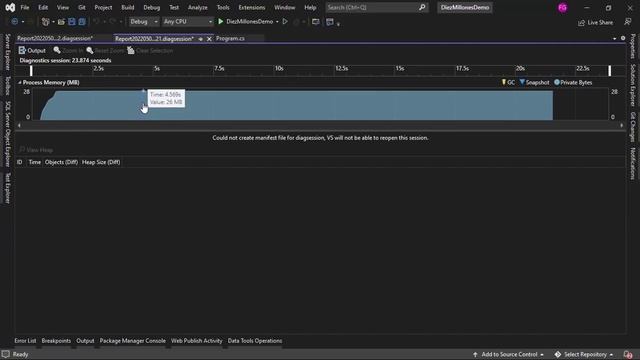640x360 pixels.
Task: Open the Analyze menu
Action: tap(198, 7)
